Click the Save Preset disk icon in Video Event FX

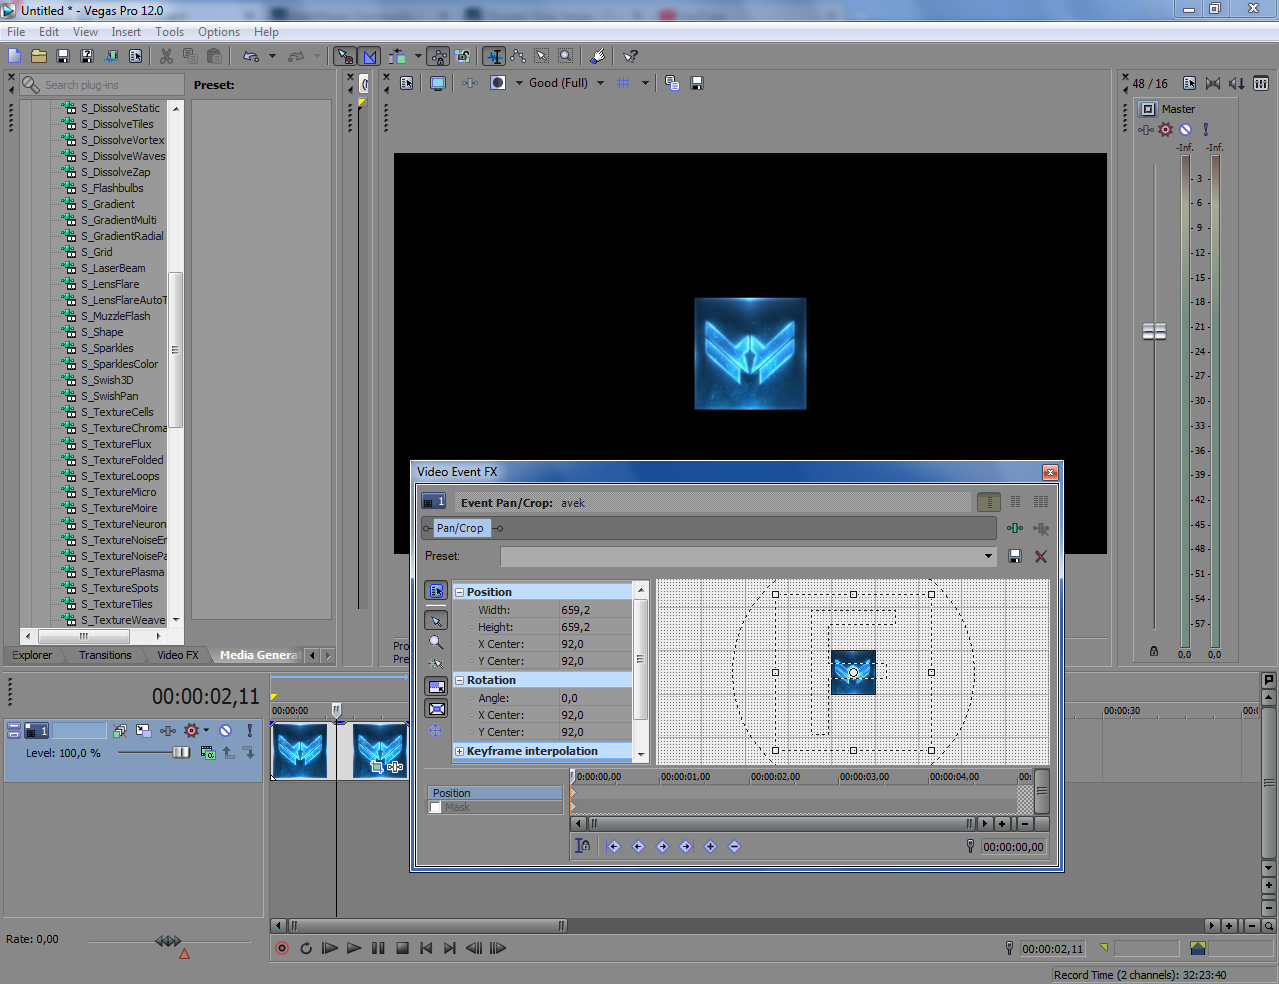pos(1015,556)
